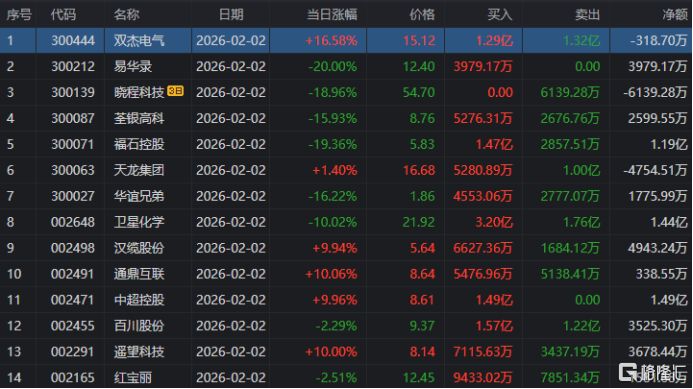Click stock code 300444

72,41
